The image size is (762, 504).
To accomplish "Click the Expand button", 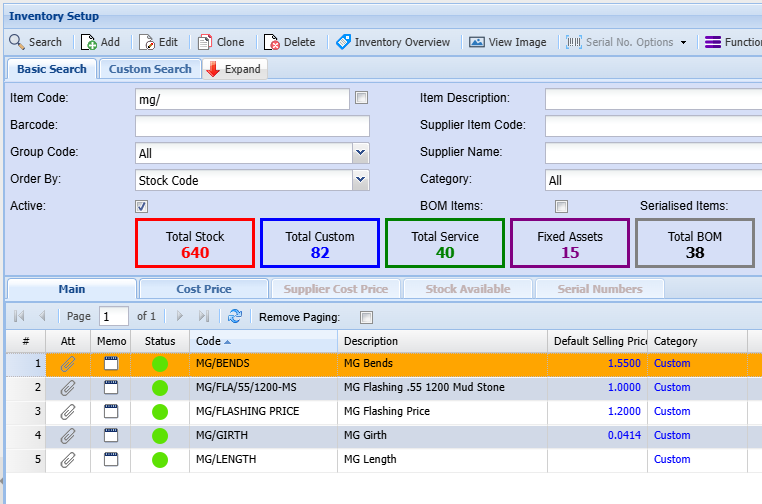I will coord(234,69).
